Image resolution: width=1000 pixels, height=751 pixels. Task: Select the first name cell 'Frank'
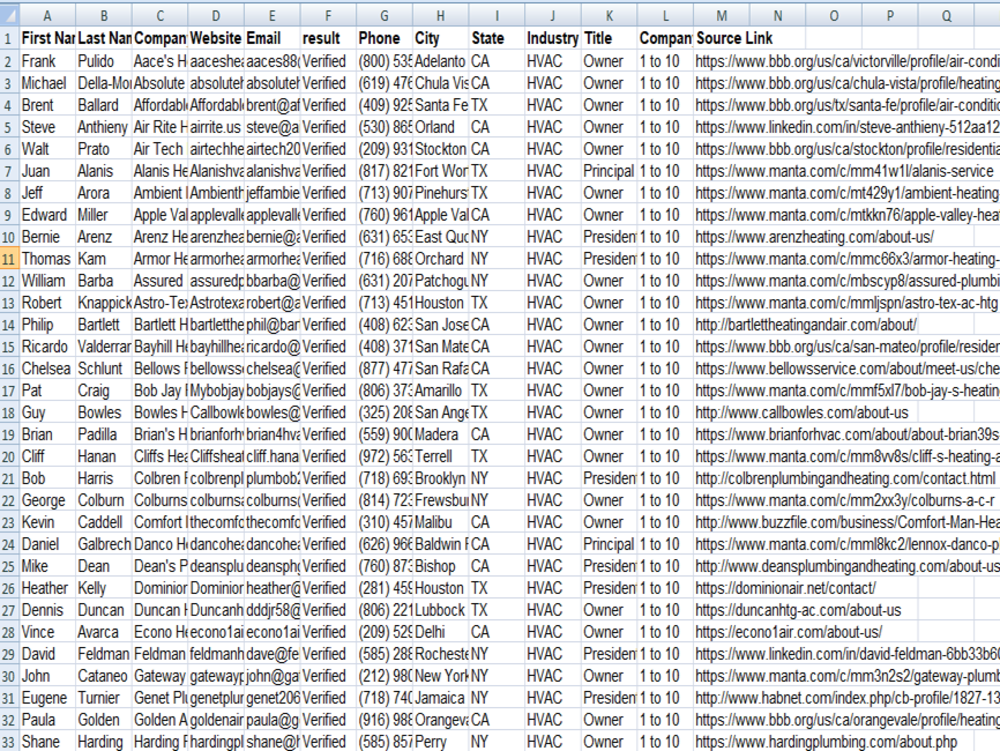(x=48, y=61)
